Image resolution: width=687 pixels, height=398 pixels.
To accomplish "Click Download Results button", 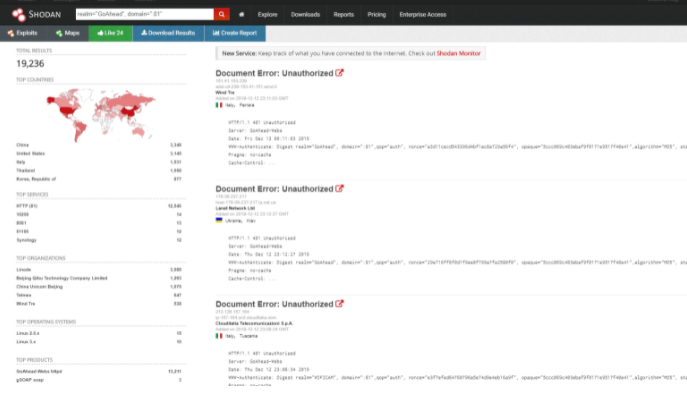I will (x=168, y=33).
